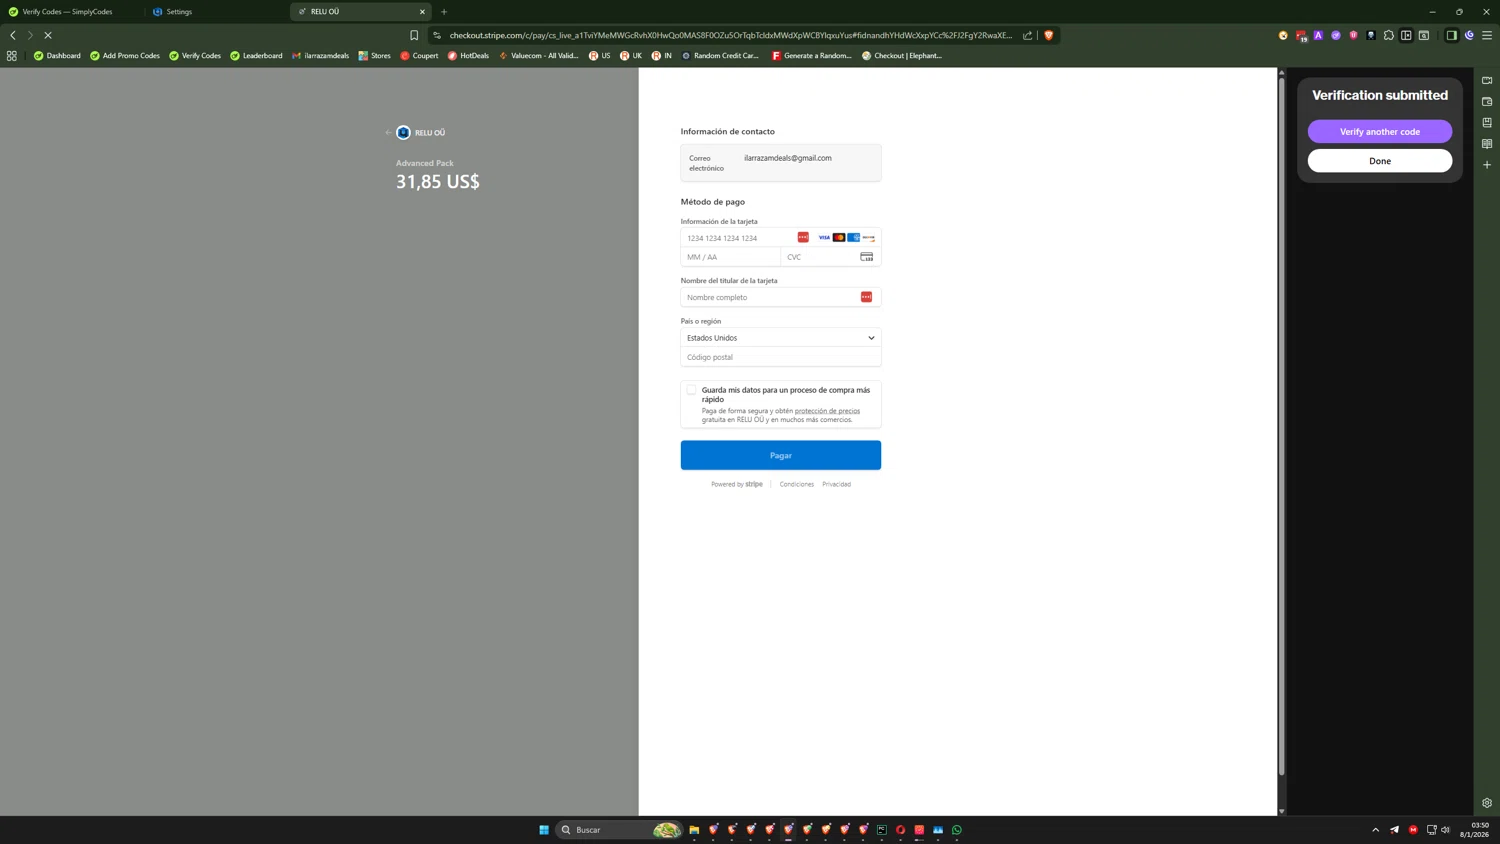Viewport: 1500px width, 844px height.
Task: Click the URL address bar
Action: point(731,35)
